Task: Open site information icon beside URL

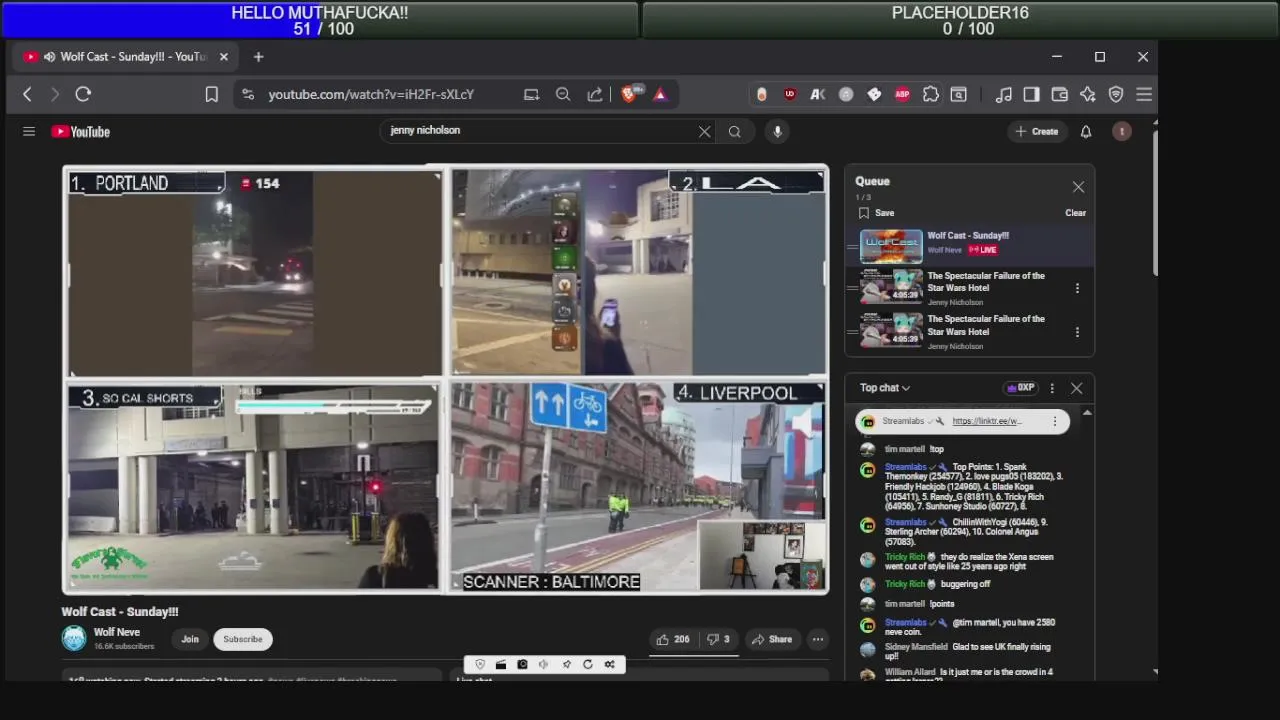Action: (248, 94)
